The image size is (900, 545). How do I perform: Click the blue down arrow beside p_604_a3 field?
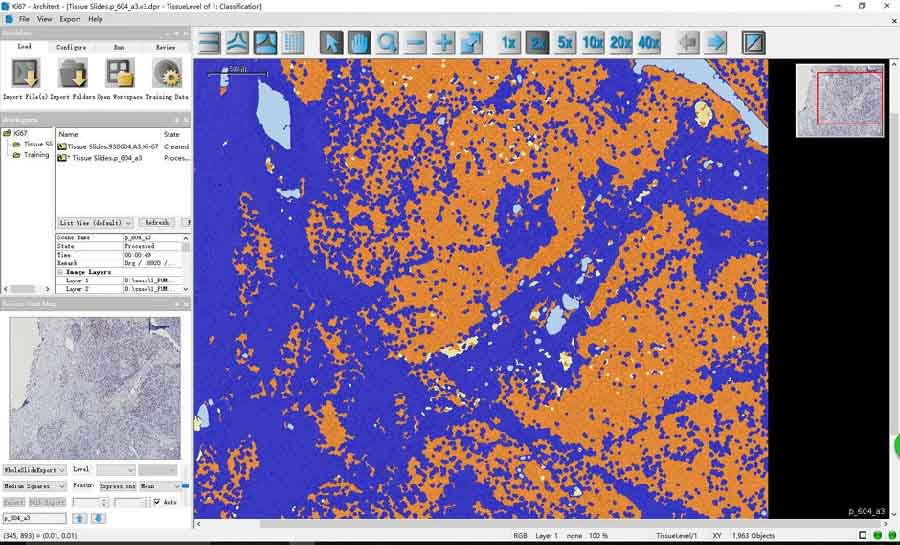tap(99, 518)
